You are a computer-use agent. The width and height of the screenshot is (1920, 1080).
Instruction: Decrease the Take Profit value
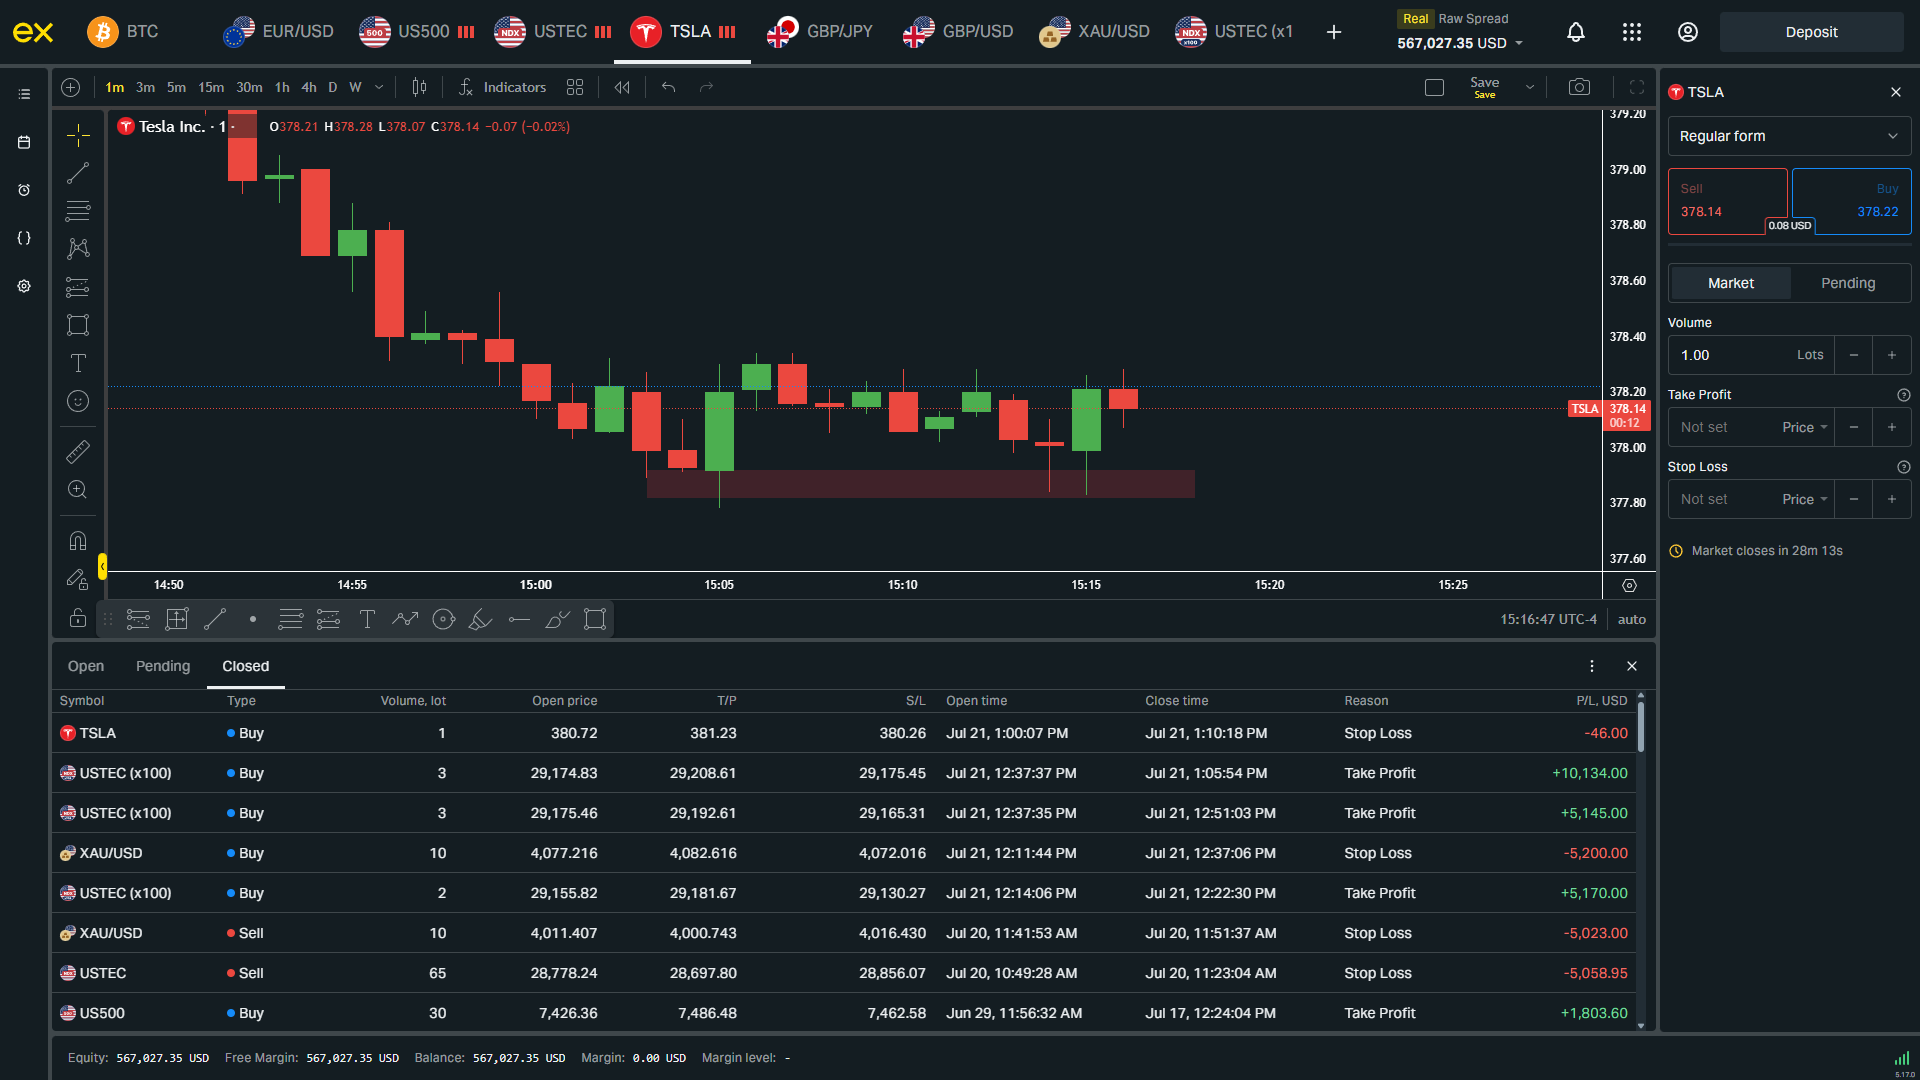tap(1853, 427)
